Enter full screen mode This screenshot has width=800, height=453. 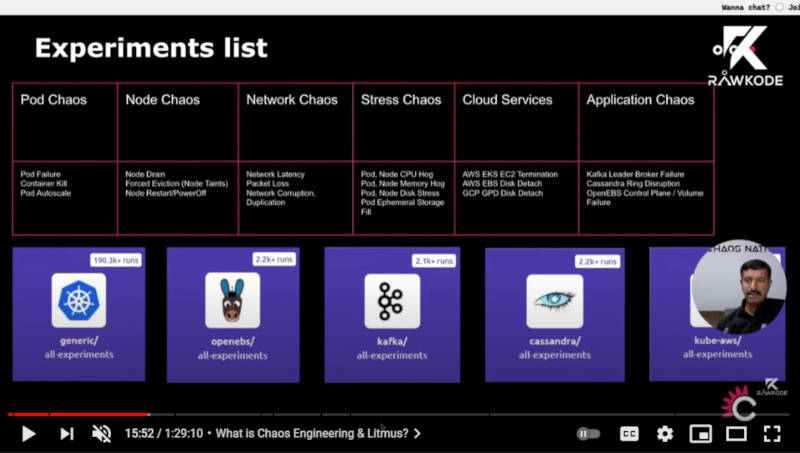coord(772,434)
